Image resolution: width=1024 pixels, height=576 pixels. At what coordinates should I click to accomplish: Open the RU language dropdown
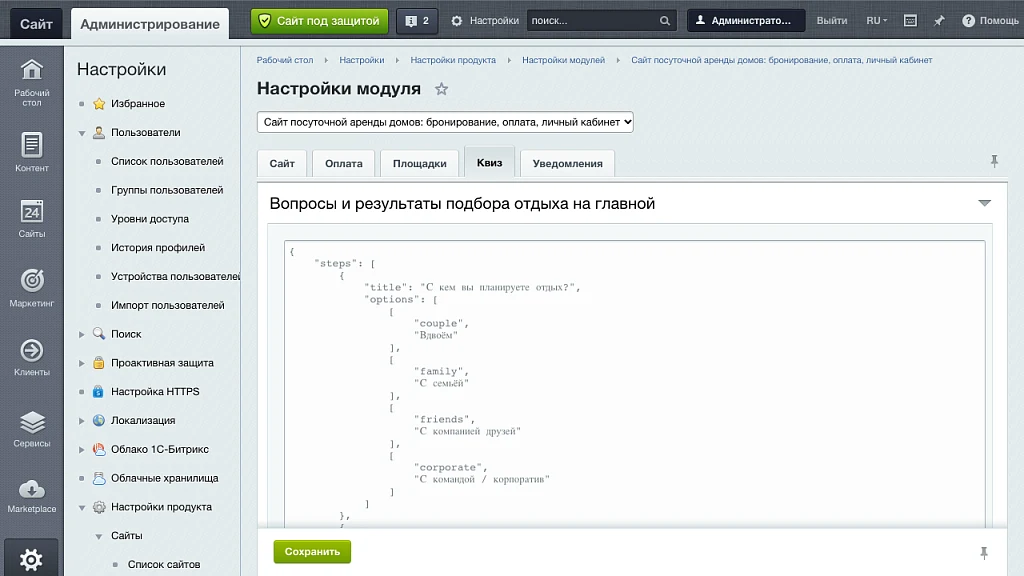tap(876, 21)
